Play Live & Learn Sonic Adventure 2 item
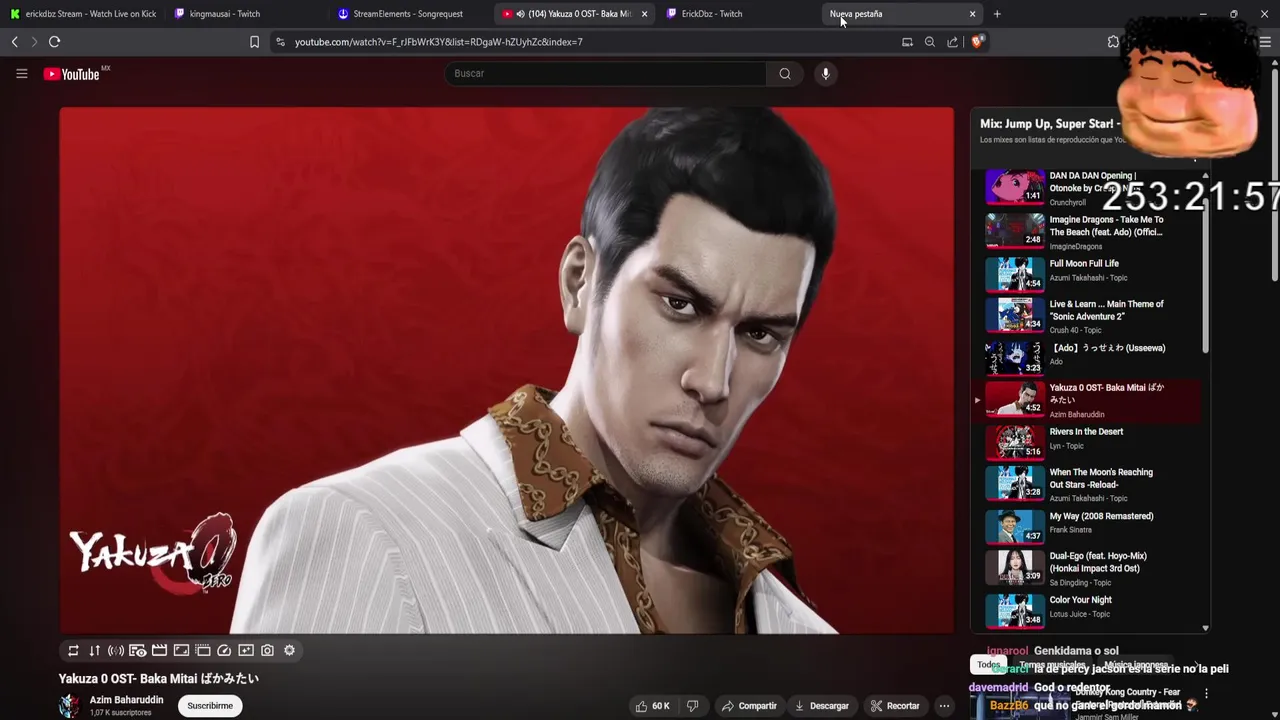This screenshot has width=1280, height=720. coord(1088,316)
